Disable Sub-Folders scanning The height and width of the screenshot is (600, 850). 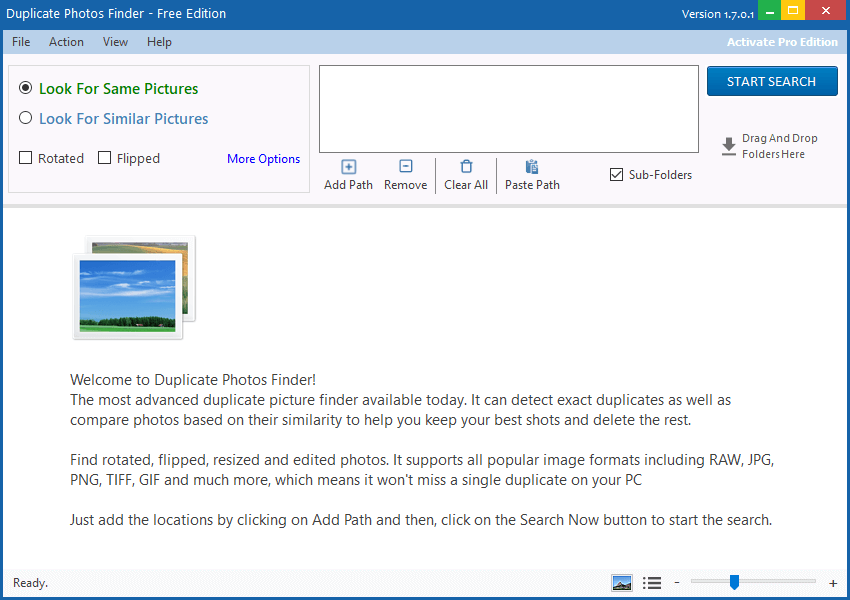pyautogui.click(x=617, y=174)
